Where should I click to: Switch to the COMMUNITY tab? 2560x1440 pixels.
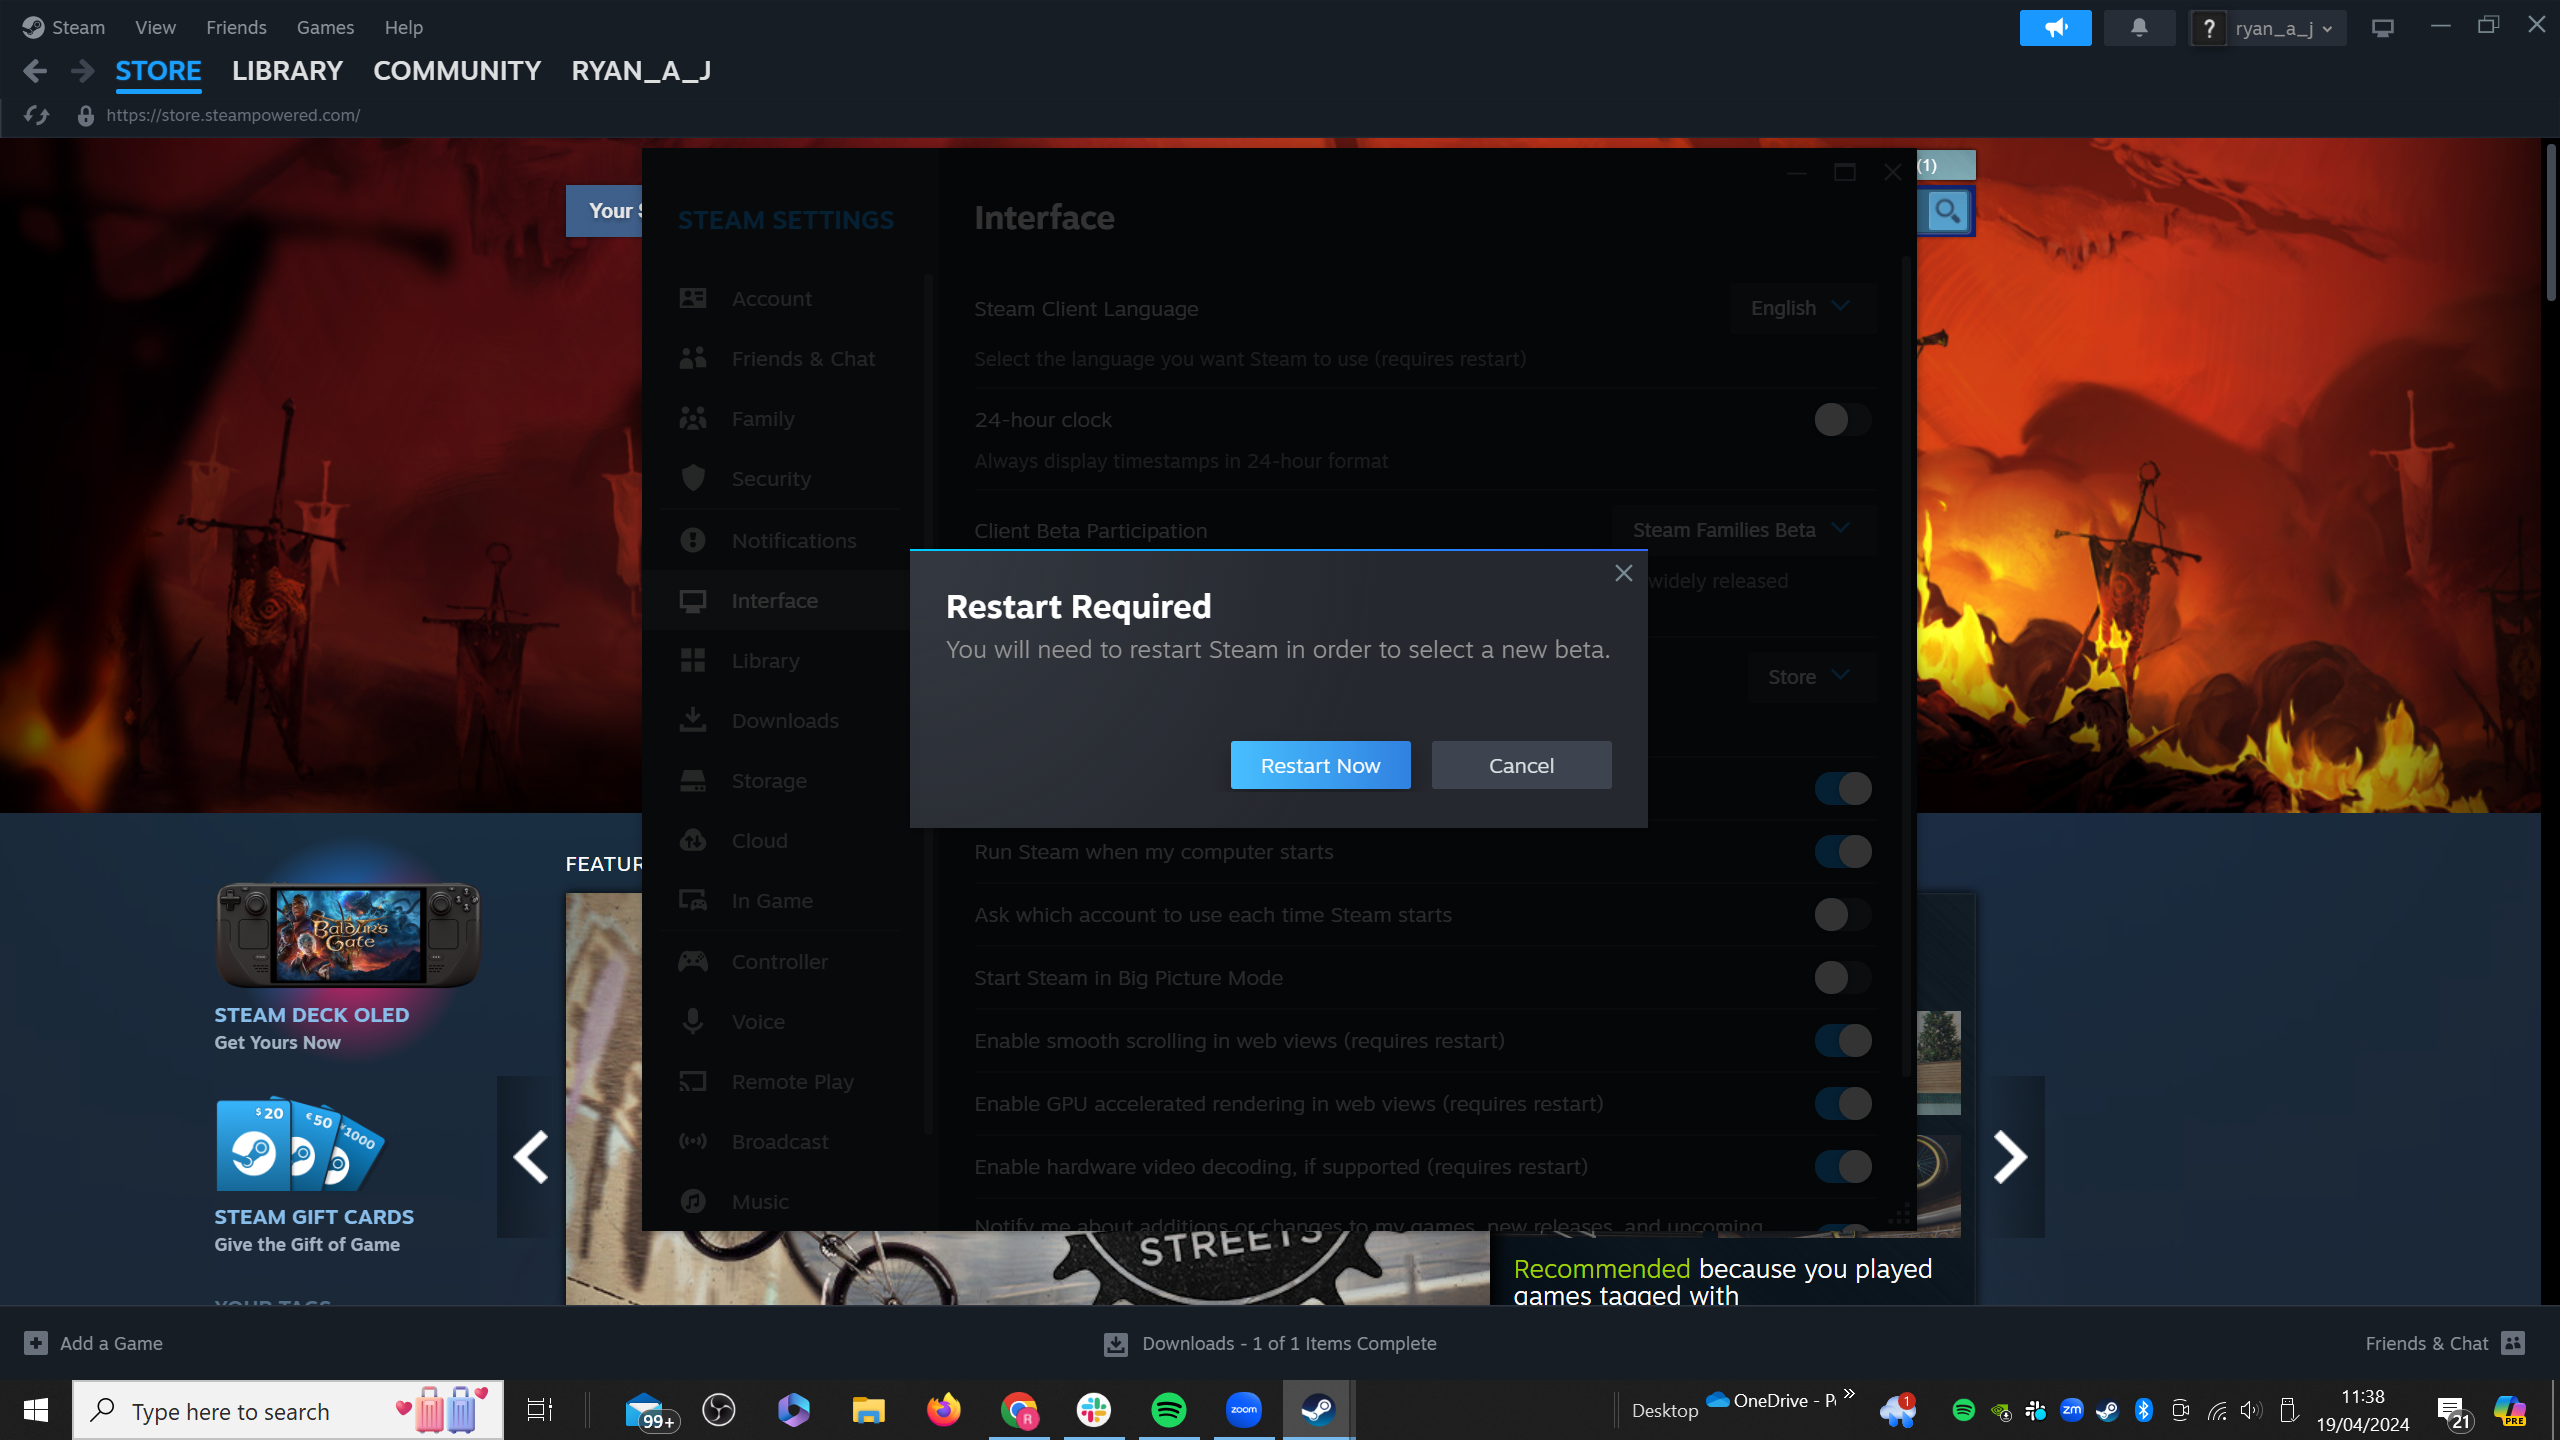click(x=457, y=71)
